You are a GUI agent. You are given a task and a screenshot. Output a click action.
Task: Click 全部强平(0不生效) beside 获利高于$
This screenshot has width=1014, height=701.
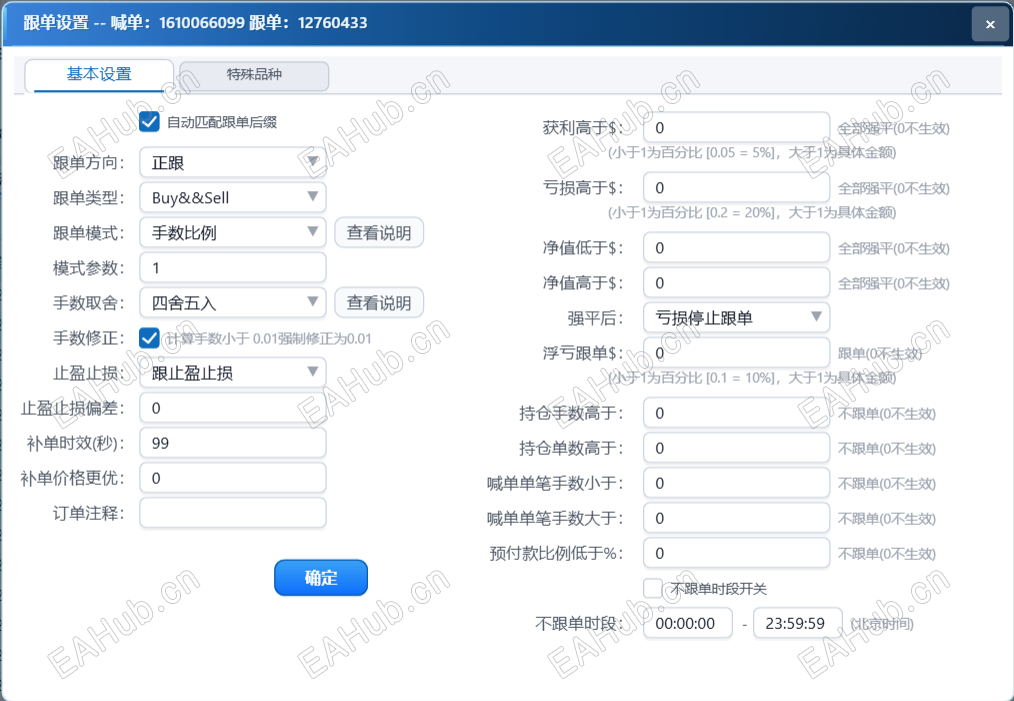(894, 129)
